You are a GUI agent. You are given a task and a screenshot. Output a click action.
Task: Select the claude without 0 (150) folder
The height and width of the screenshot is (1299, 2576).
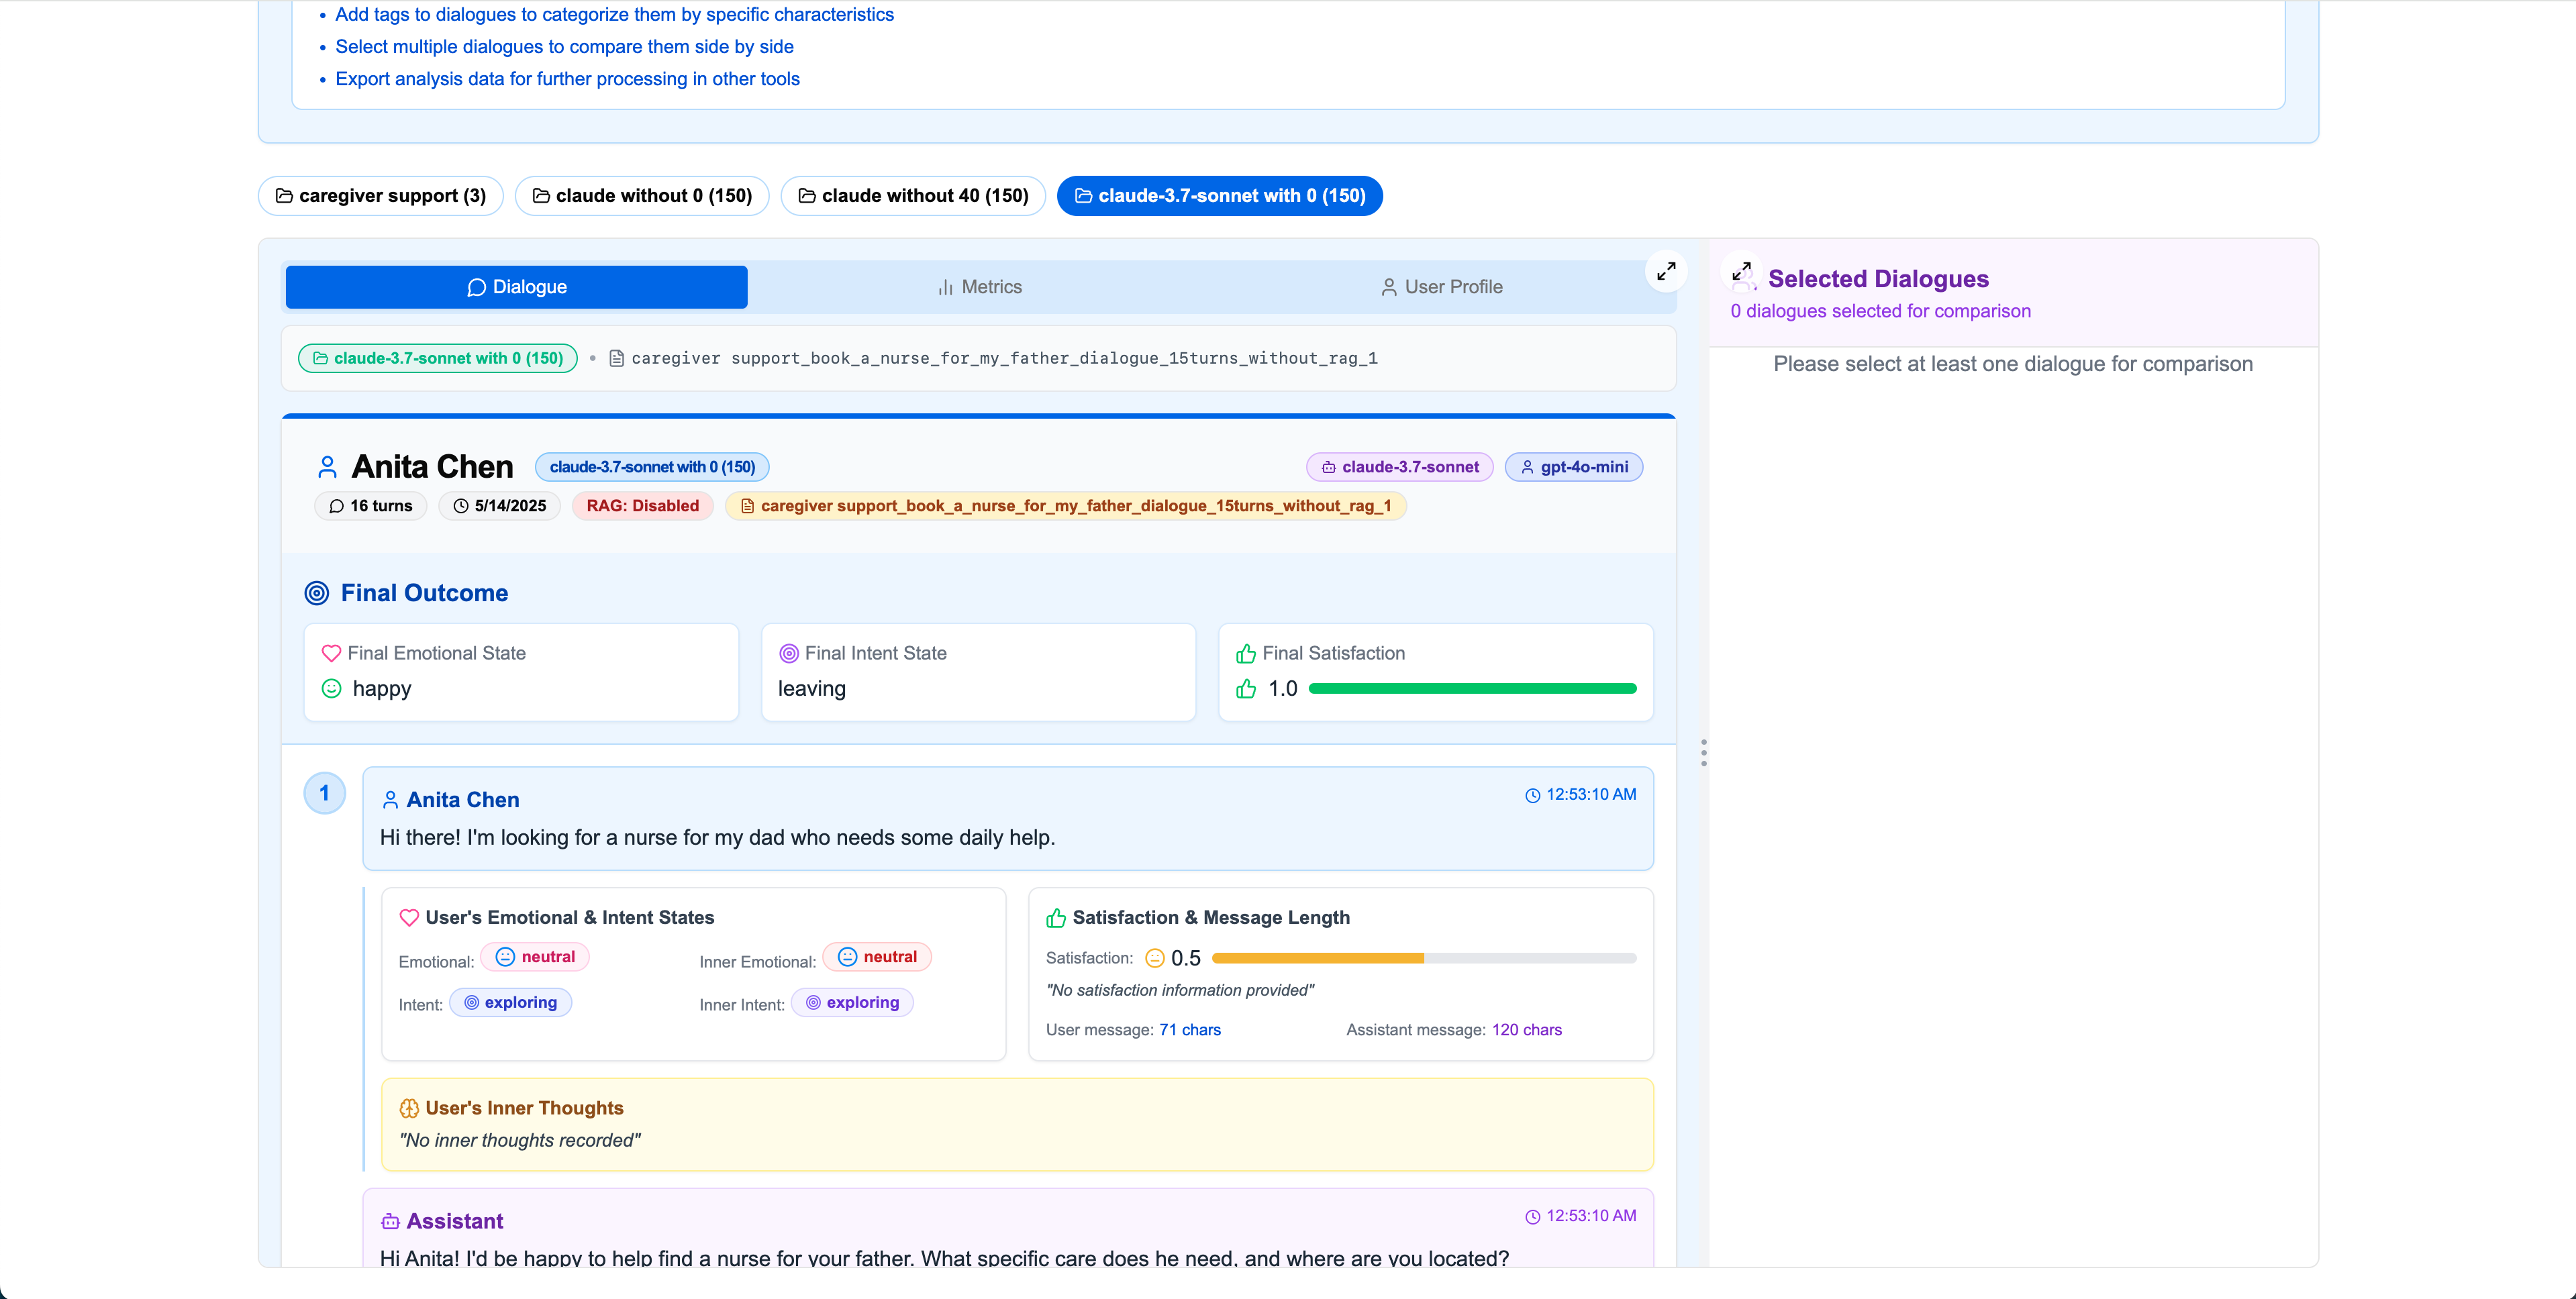click(x=642, y=196)
